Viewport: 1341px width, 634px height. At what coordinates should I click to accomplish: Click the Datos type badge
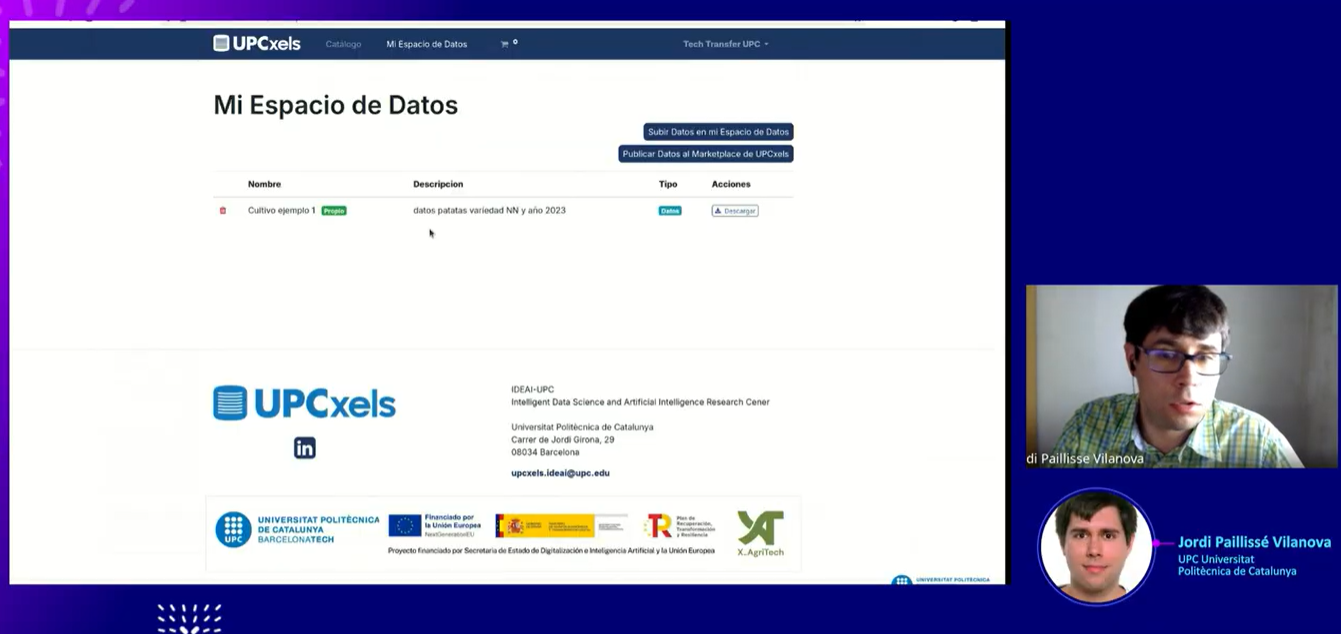click(670, 211)
